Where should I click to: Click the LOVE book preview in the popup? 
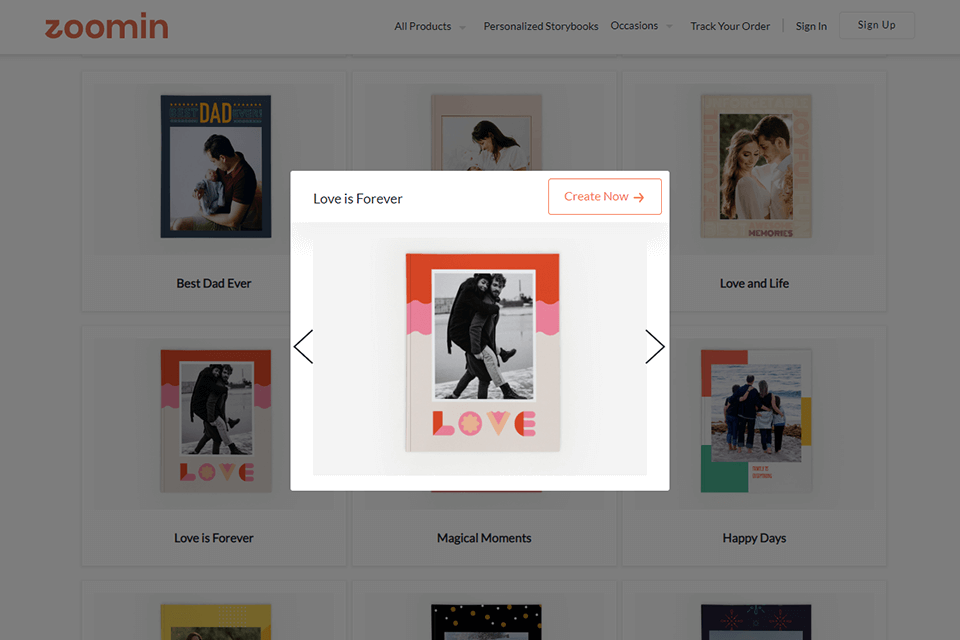click(482, 352)
